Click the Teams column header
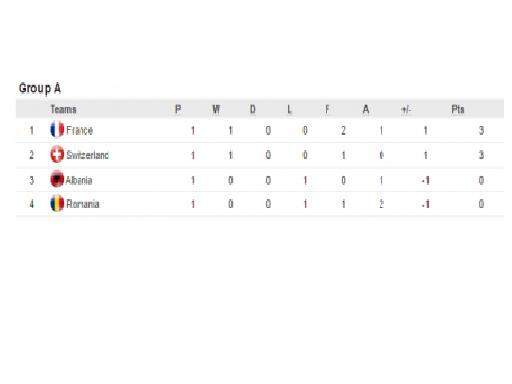Viewport: 512px width, 384px height. point(63,109)
